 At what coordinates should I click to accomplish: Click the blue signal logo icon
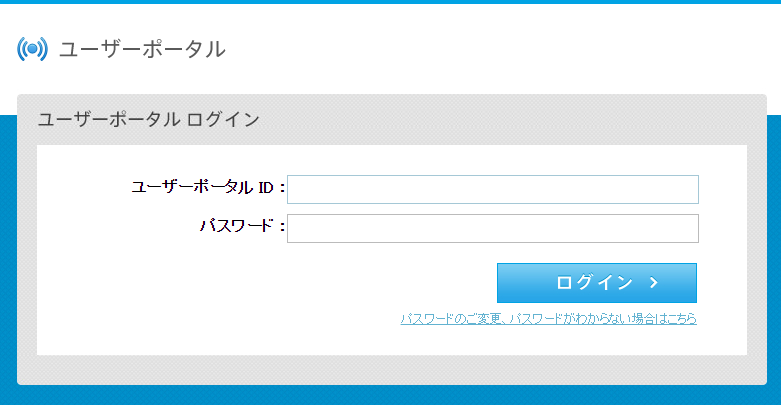(x=32, y=48)
